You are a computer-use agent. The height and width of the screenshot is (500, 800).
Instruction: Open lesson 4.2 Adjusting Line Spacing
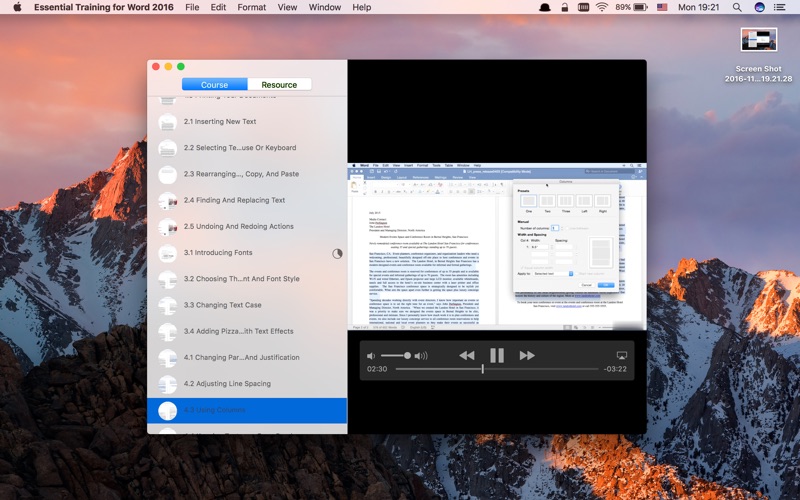coord(247,384)
